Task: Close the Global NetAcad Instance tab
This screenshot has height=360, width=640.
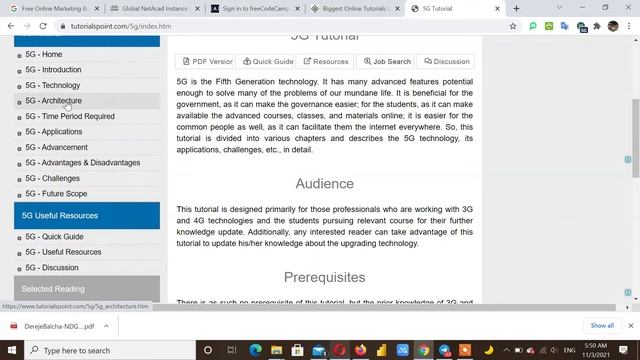Action: pyautogui.click(x=197, y=9)
